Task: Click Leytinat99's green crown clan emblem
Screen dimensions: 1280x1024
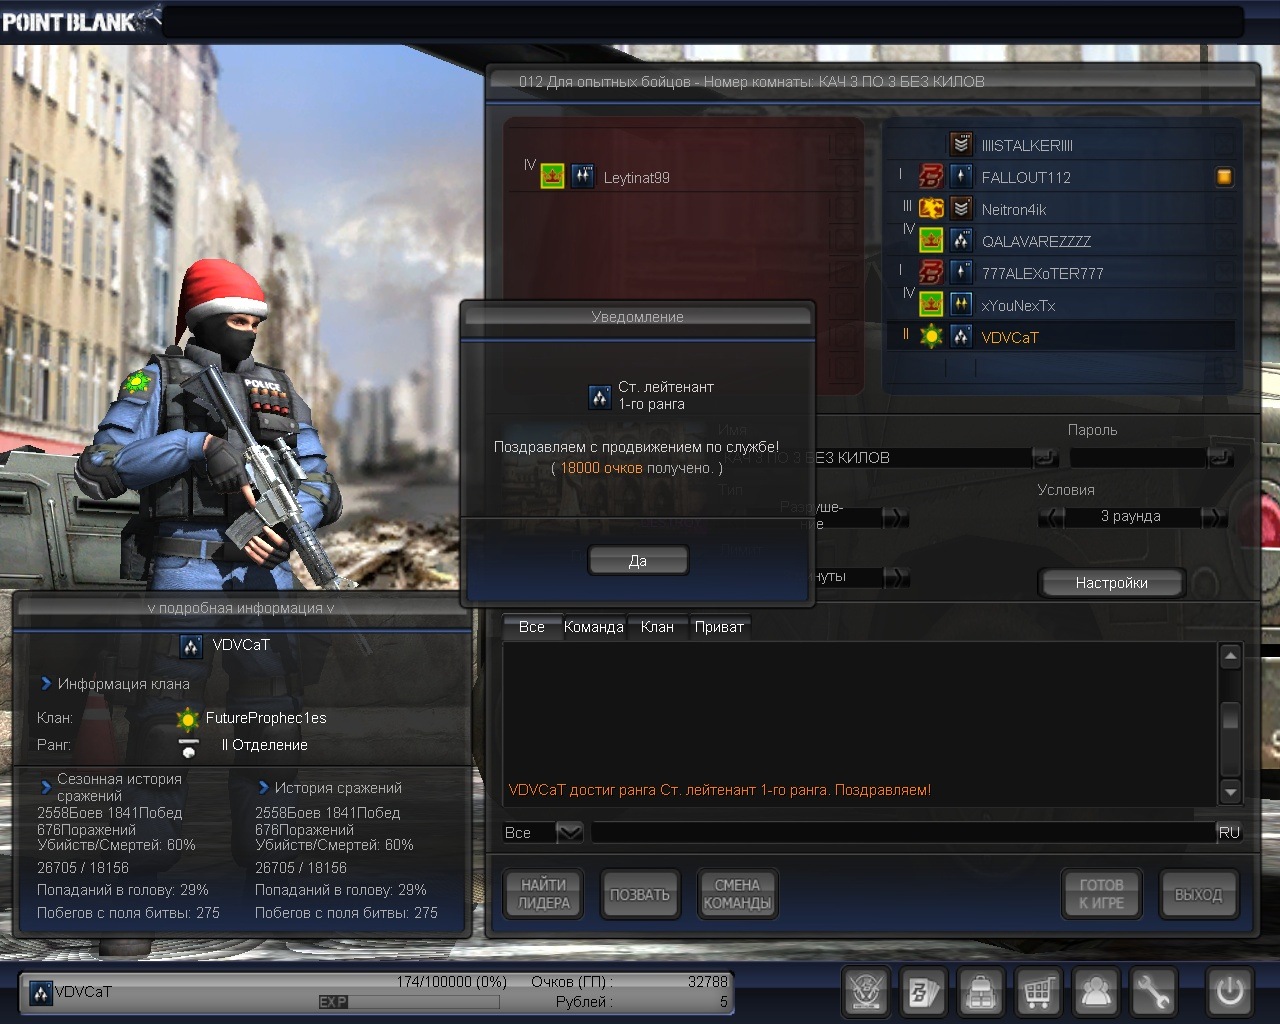Action: 552,177
